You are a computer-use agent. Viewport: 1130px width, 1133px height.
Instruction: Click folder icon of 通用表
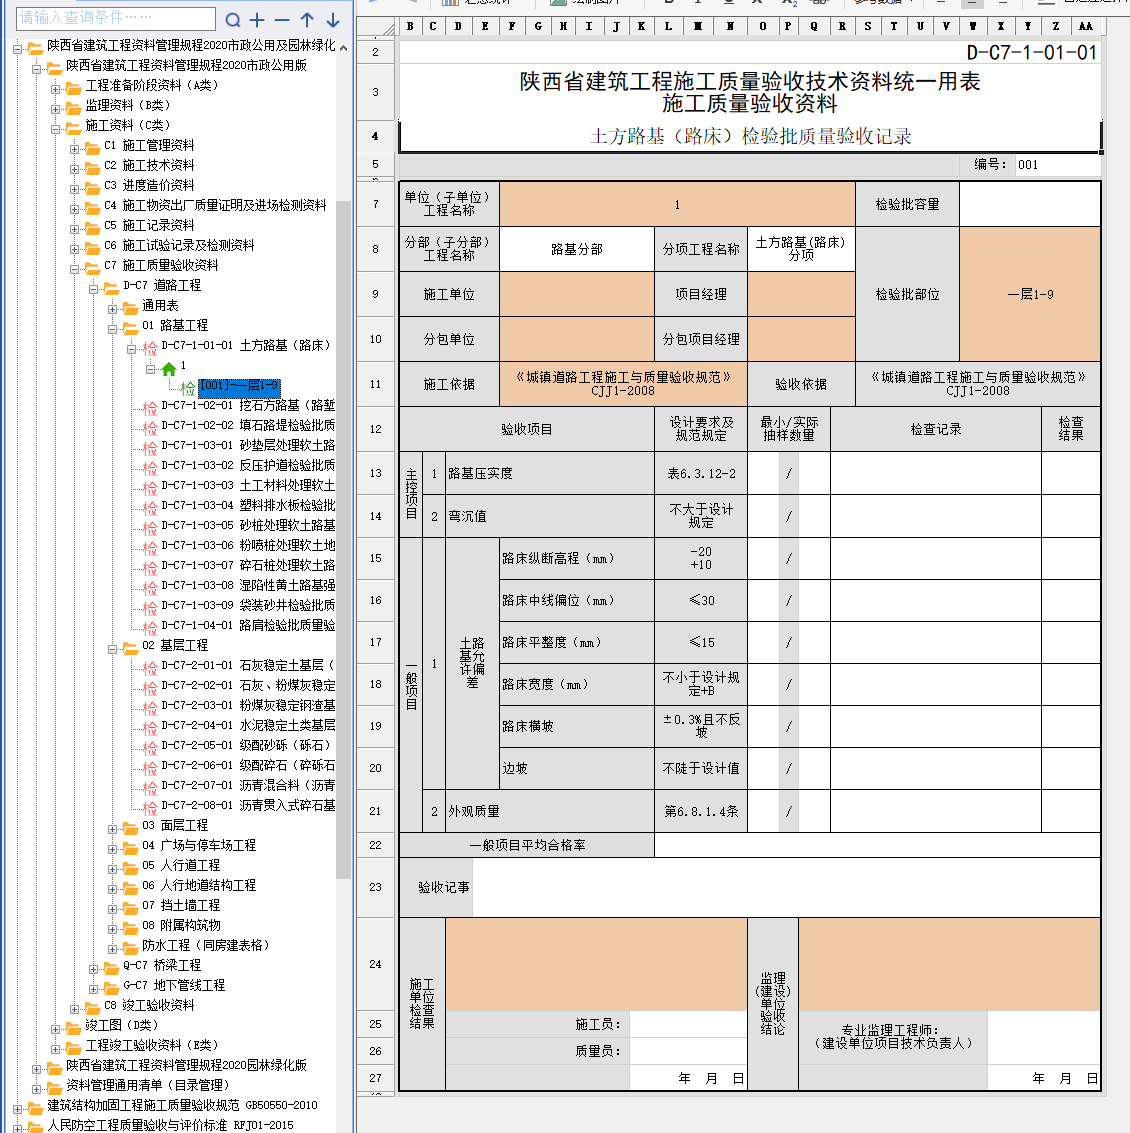(131, 309)
